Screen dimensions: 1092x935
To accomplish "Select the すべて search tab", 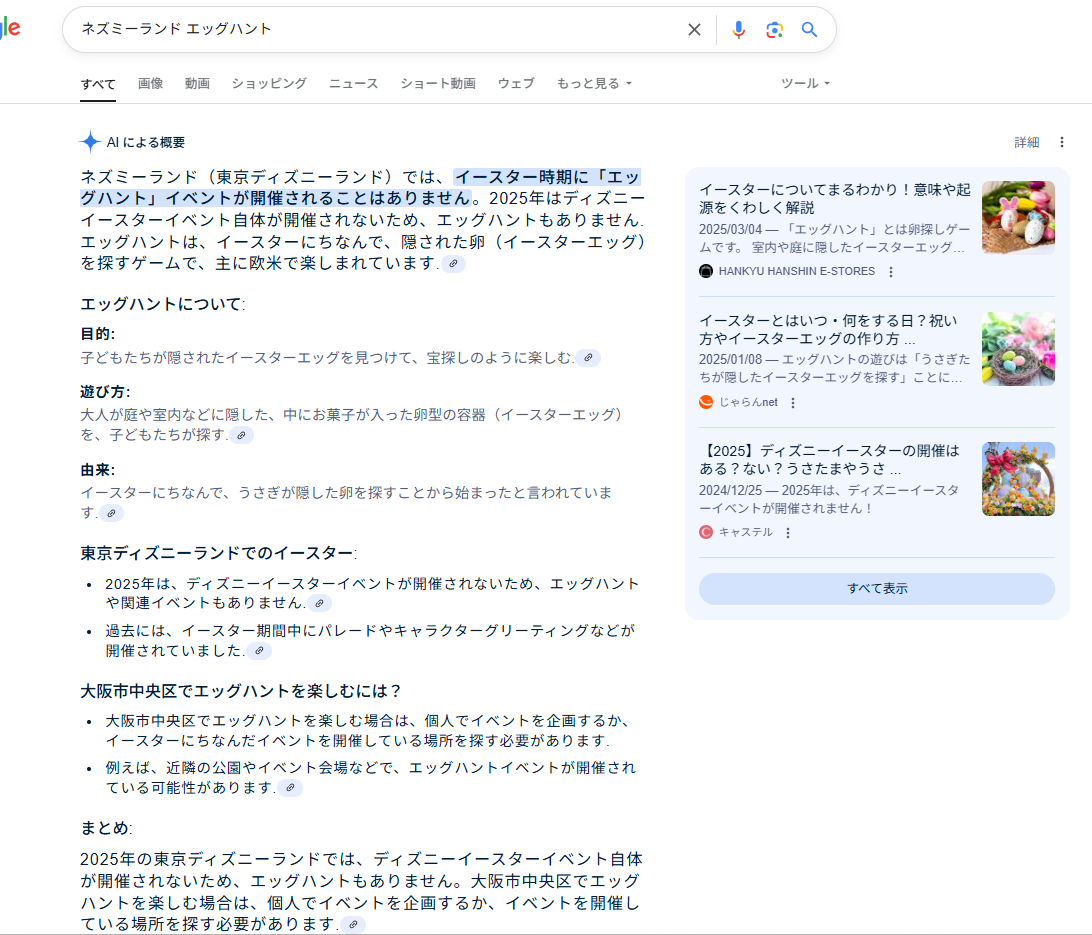I will point(98,84).
